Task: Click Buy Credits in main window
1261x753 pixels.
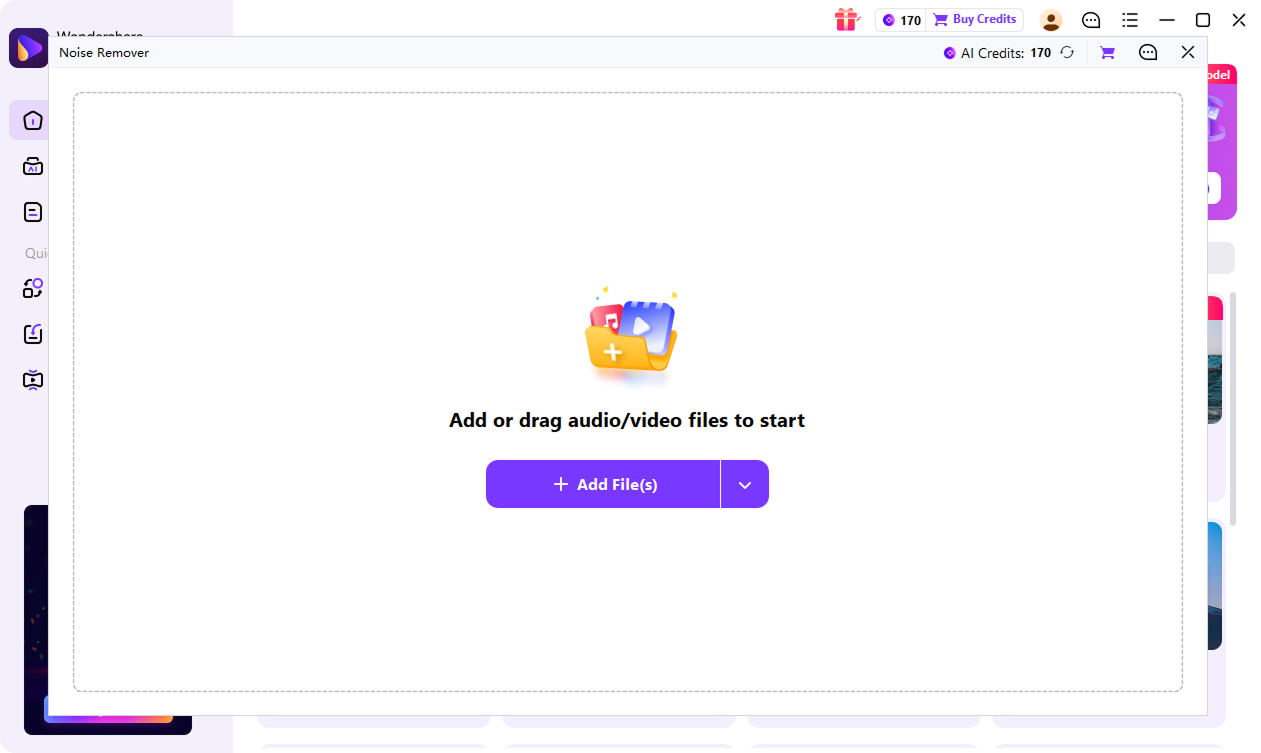Action: (x=975, y=20)
